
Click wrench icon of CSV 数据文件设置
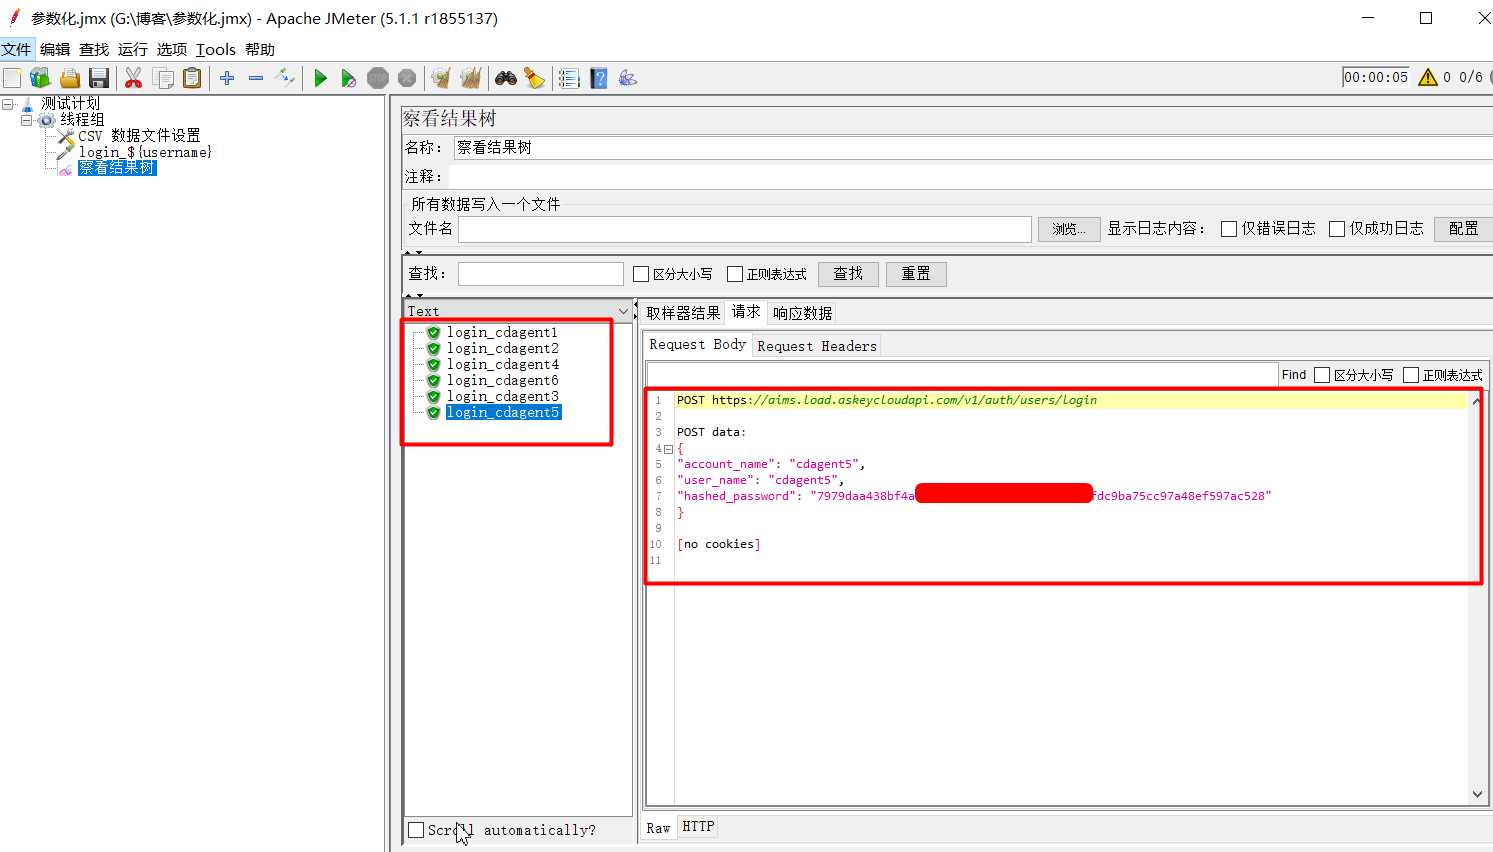click(x=66, y=136)
